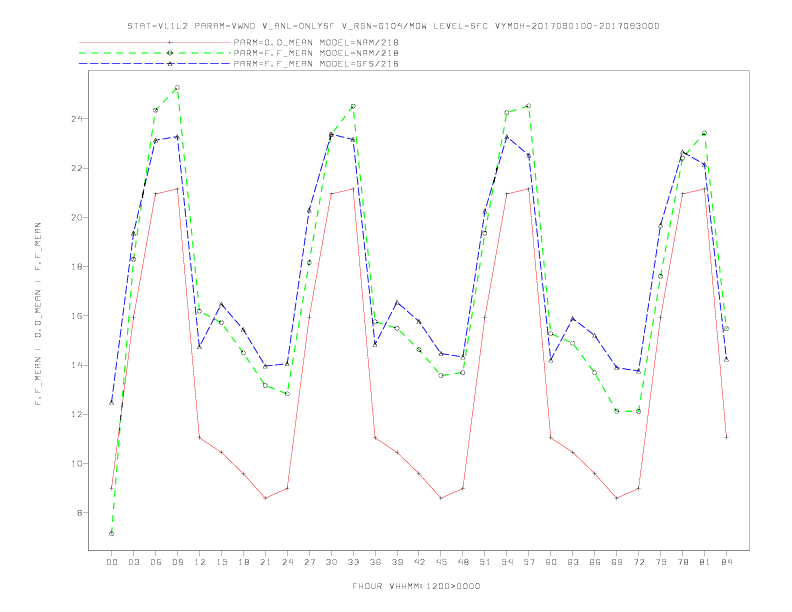This screenshot has height=612, width=792.
Task: Click y-axis tick label 16
Action: click(x=77, y=316)
